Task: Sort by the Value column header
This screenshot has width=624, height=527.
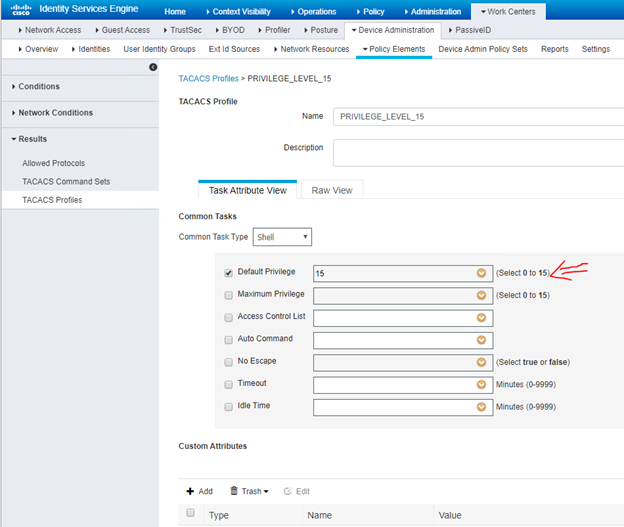Action: point(450,515)
